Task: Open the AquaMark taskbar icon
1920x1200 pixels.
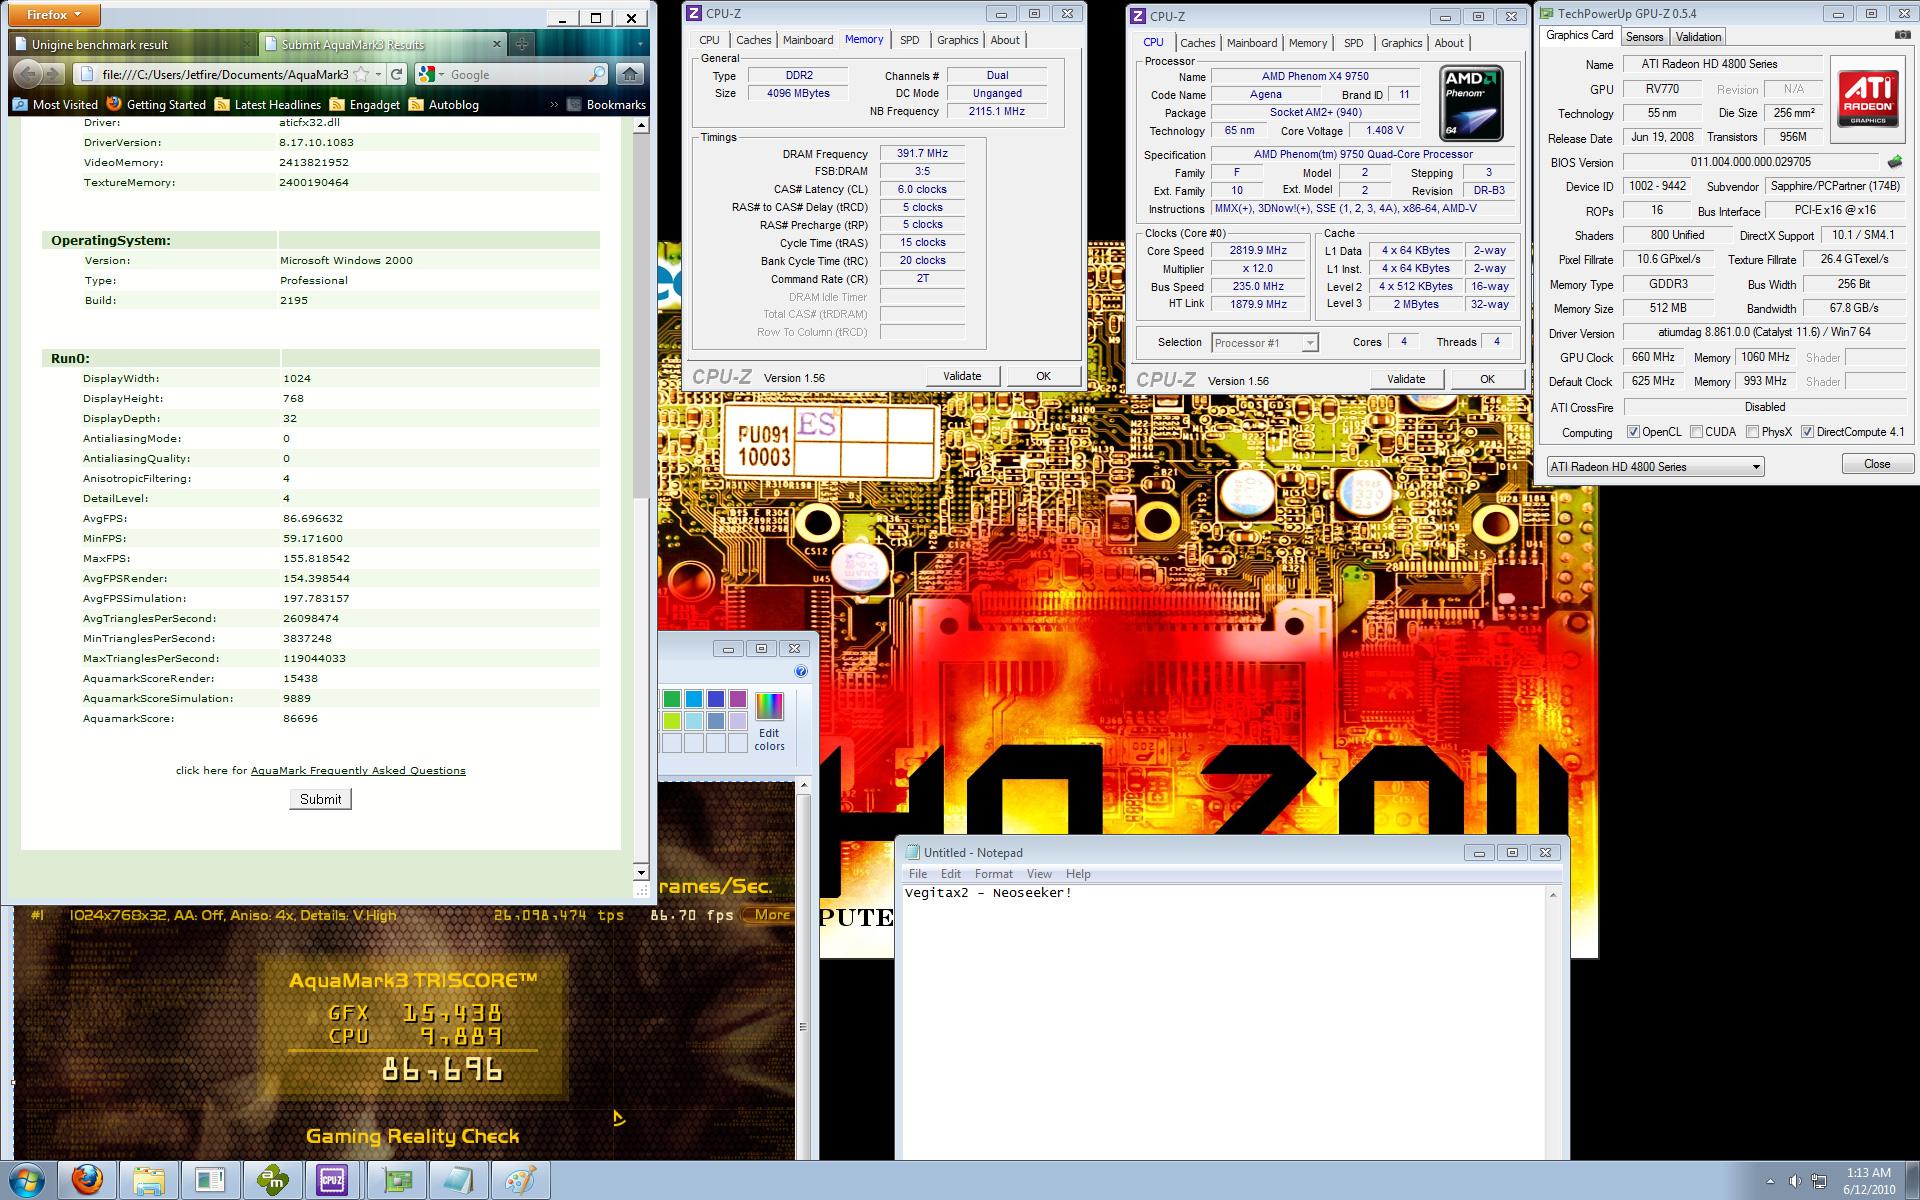Action: (272, 1180)
